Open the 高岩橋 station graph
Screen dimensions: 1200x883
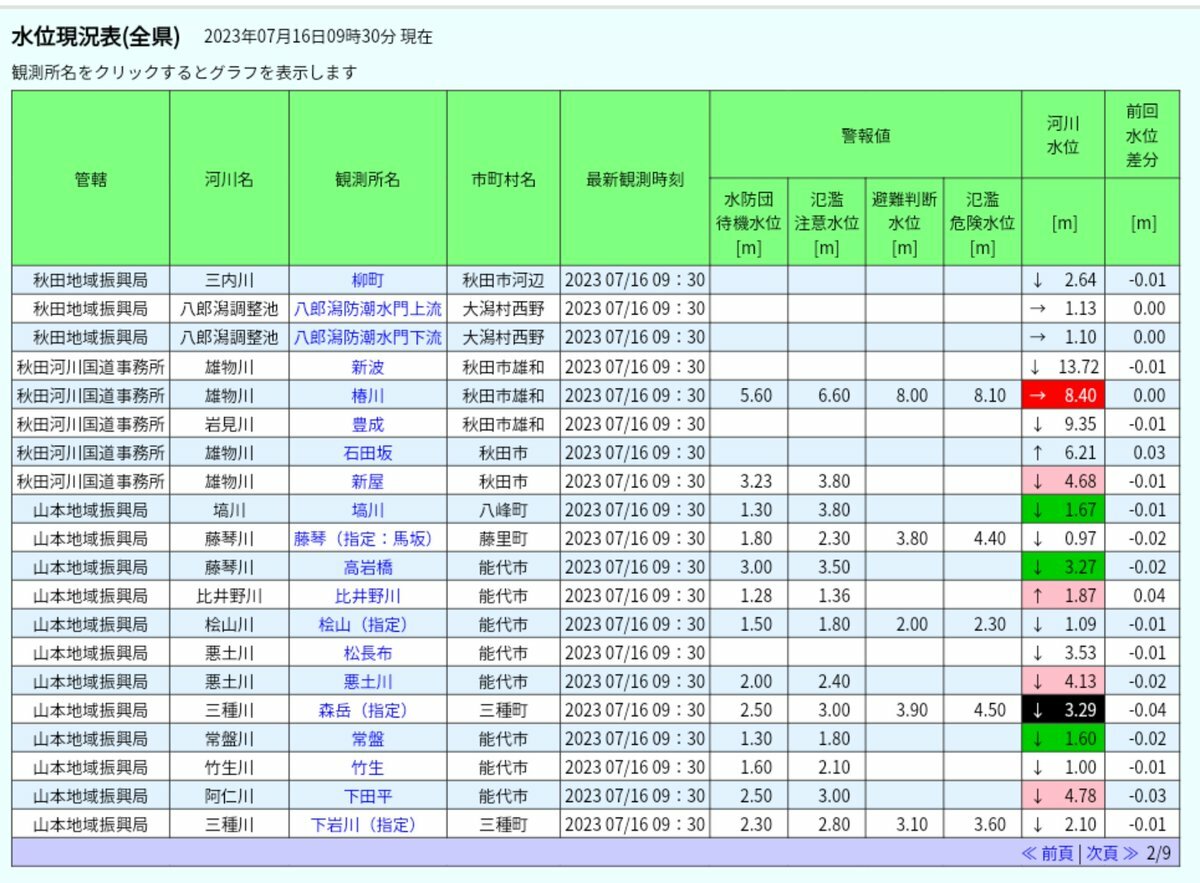[367, 568]
